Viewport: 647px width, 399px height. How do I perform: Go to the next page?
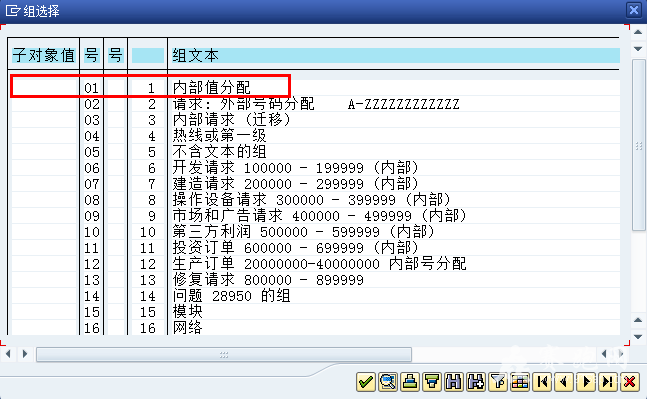pos(586,382)
